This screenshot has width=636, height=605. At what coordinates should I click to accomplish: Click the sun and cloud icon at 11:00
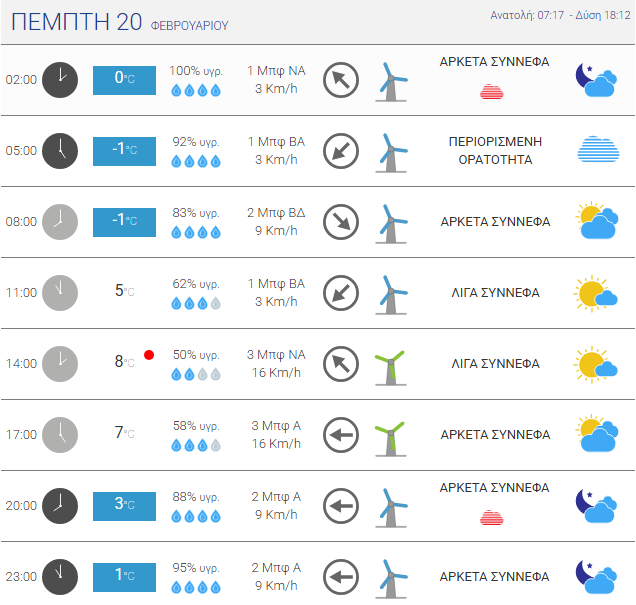pos(595,294)
